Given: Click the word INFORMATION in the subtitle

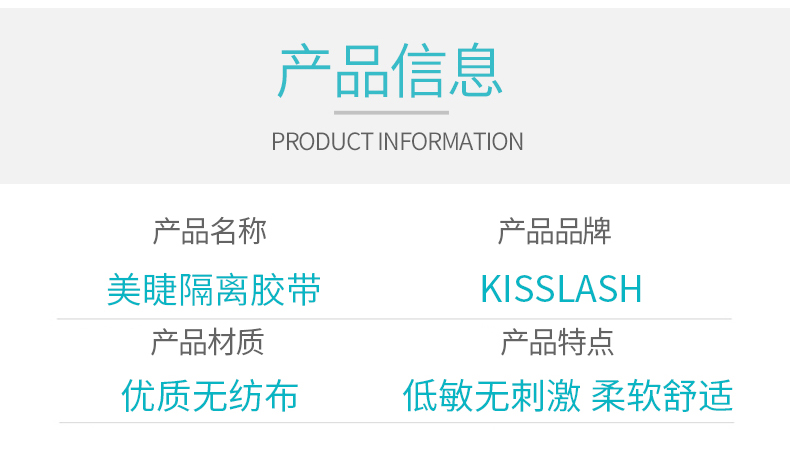Looking at the screenshot, I should [450, 142].
